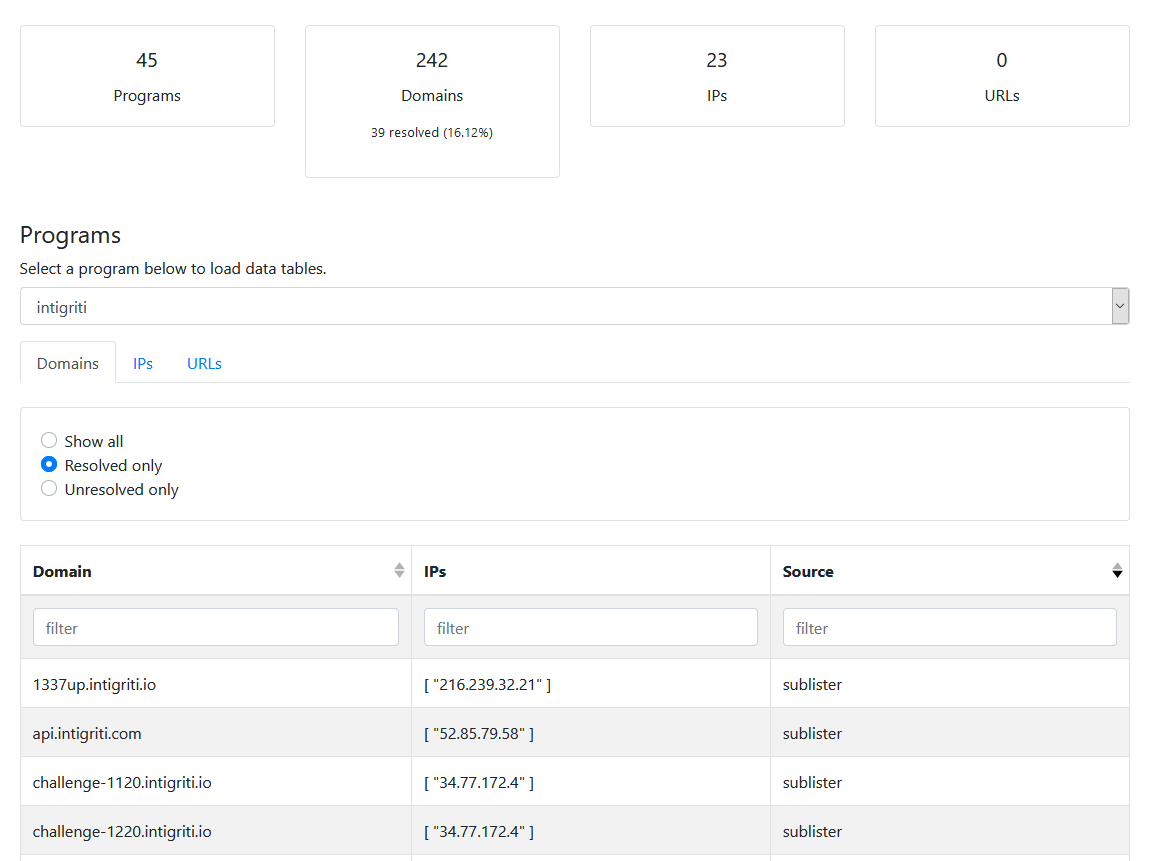The width and height of the screenshot is (1156, 861).
Task: Click sublister source in 1337up.intigriti.io row
Action: click(812, 684)
